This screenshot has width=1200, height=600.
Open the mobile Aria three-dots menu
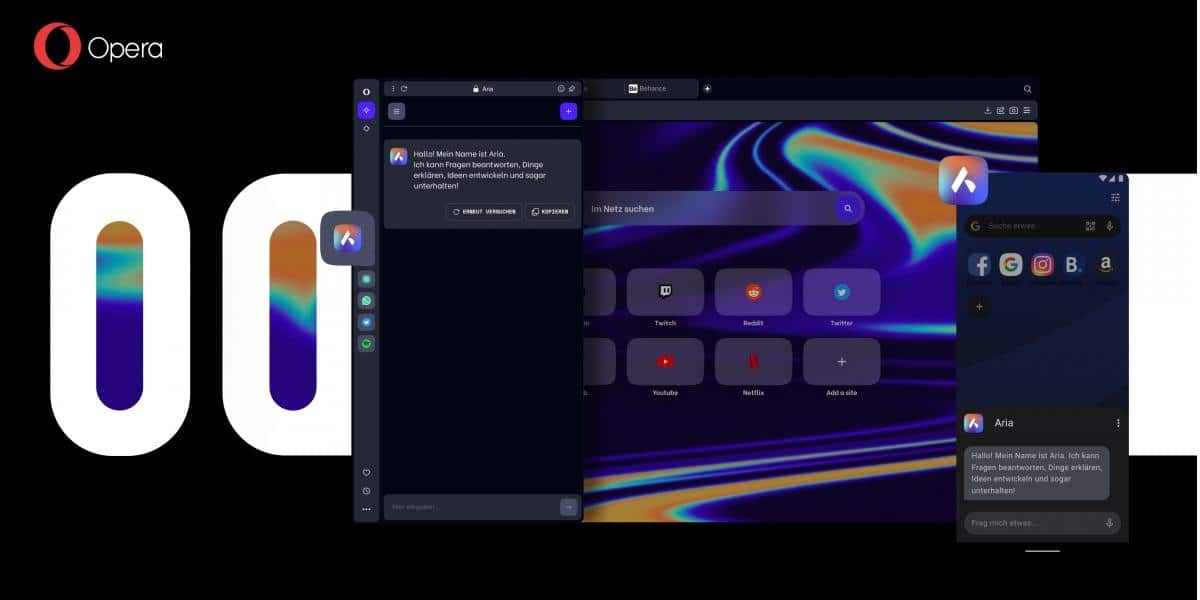[x=1118, y=423]
